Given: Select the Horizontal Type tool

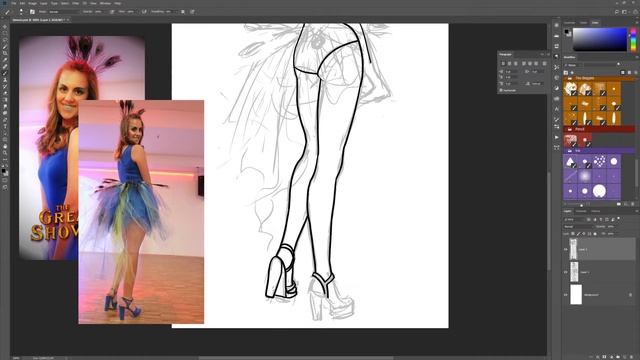Looking at the screenshot, I should (5, 126).
